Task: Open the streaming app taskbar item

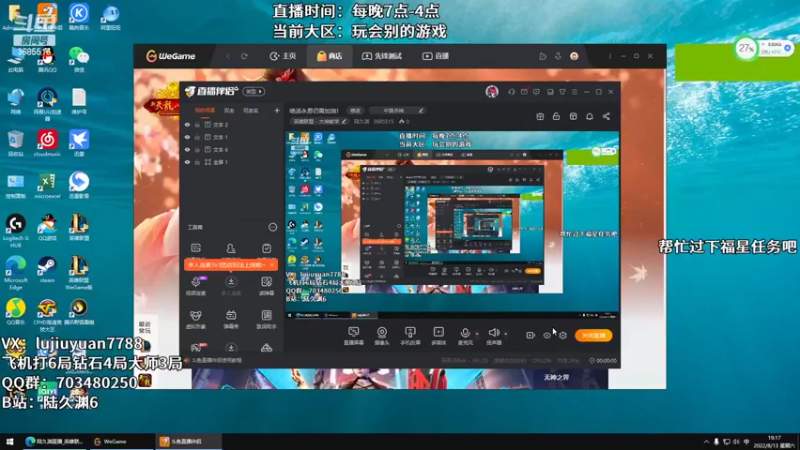Action: pyautogui.click(x=188, y=441)
